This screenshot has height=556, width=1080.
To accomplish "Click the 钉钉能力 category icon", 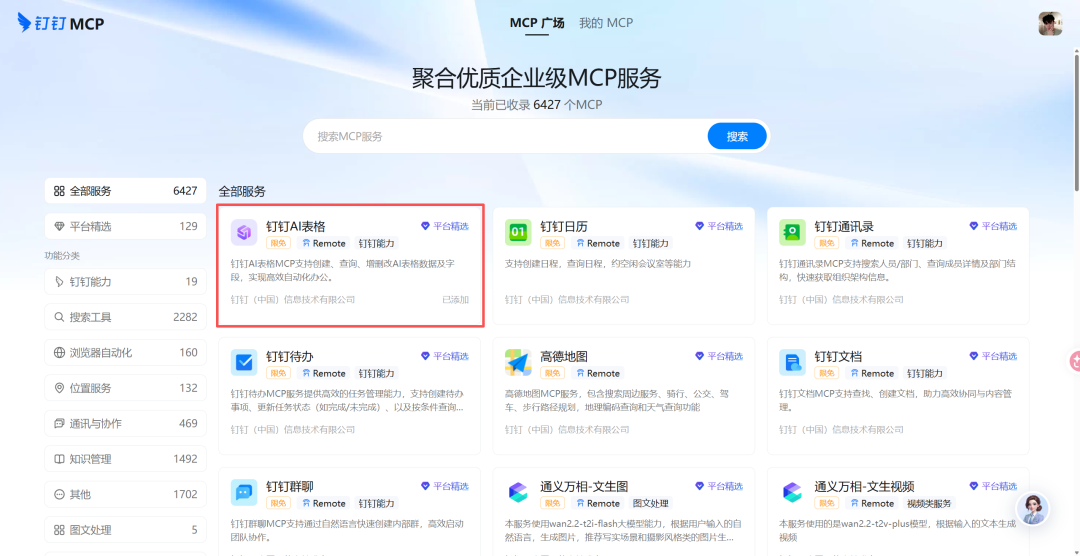I will coord(59,281).
